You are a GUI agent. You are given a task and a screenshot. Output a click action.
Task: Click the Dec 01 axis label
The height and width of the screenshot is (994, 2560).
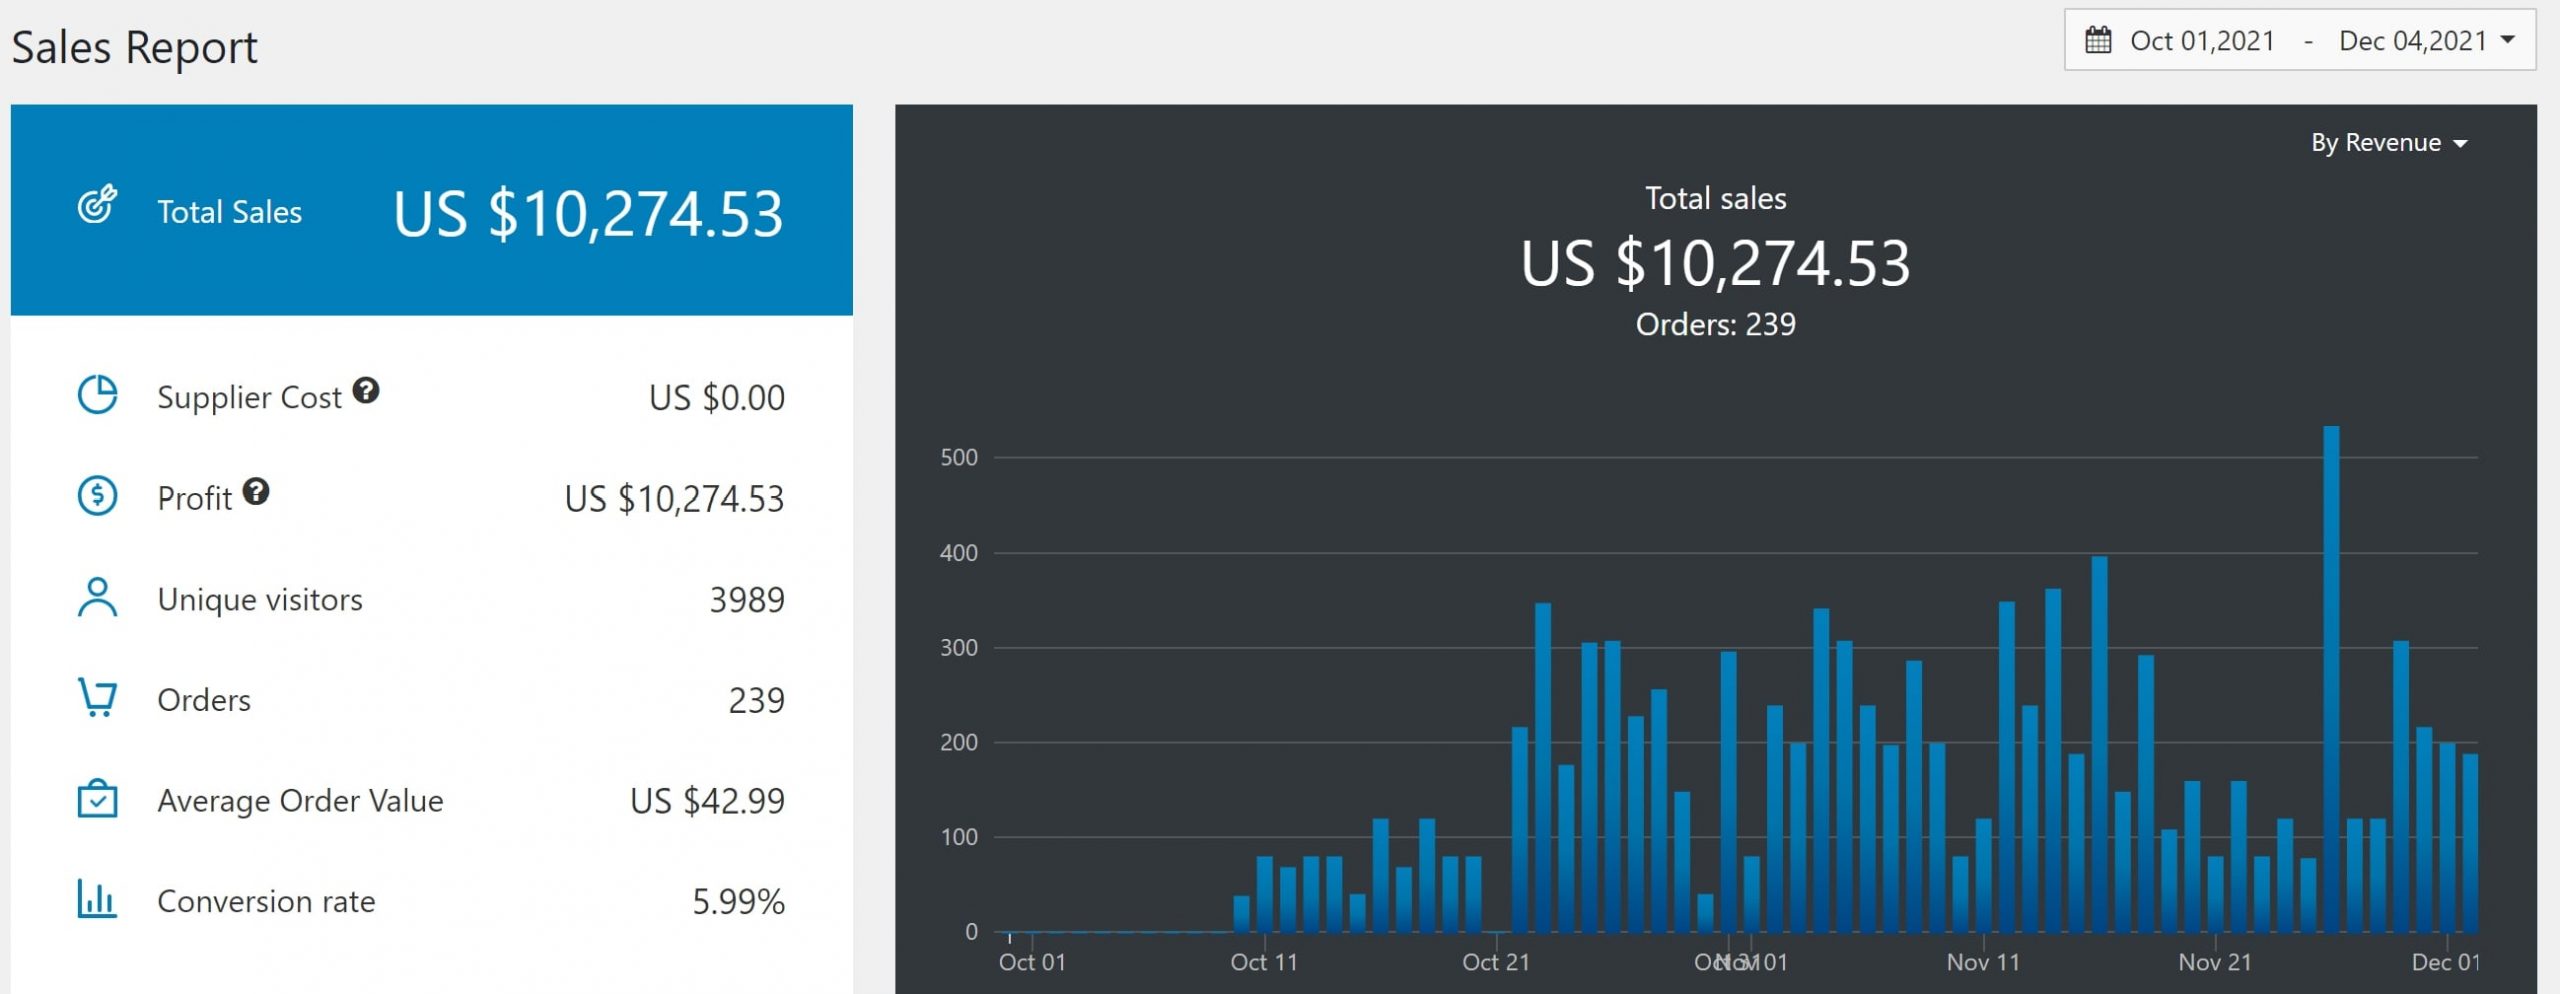click(2446, 962)
